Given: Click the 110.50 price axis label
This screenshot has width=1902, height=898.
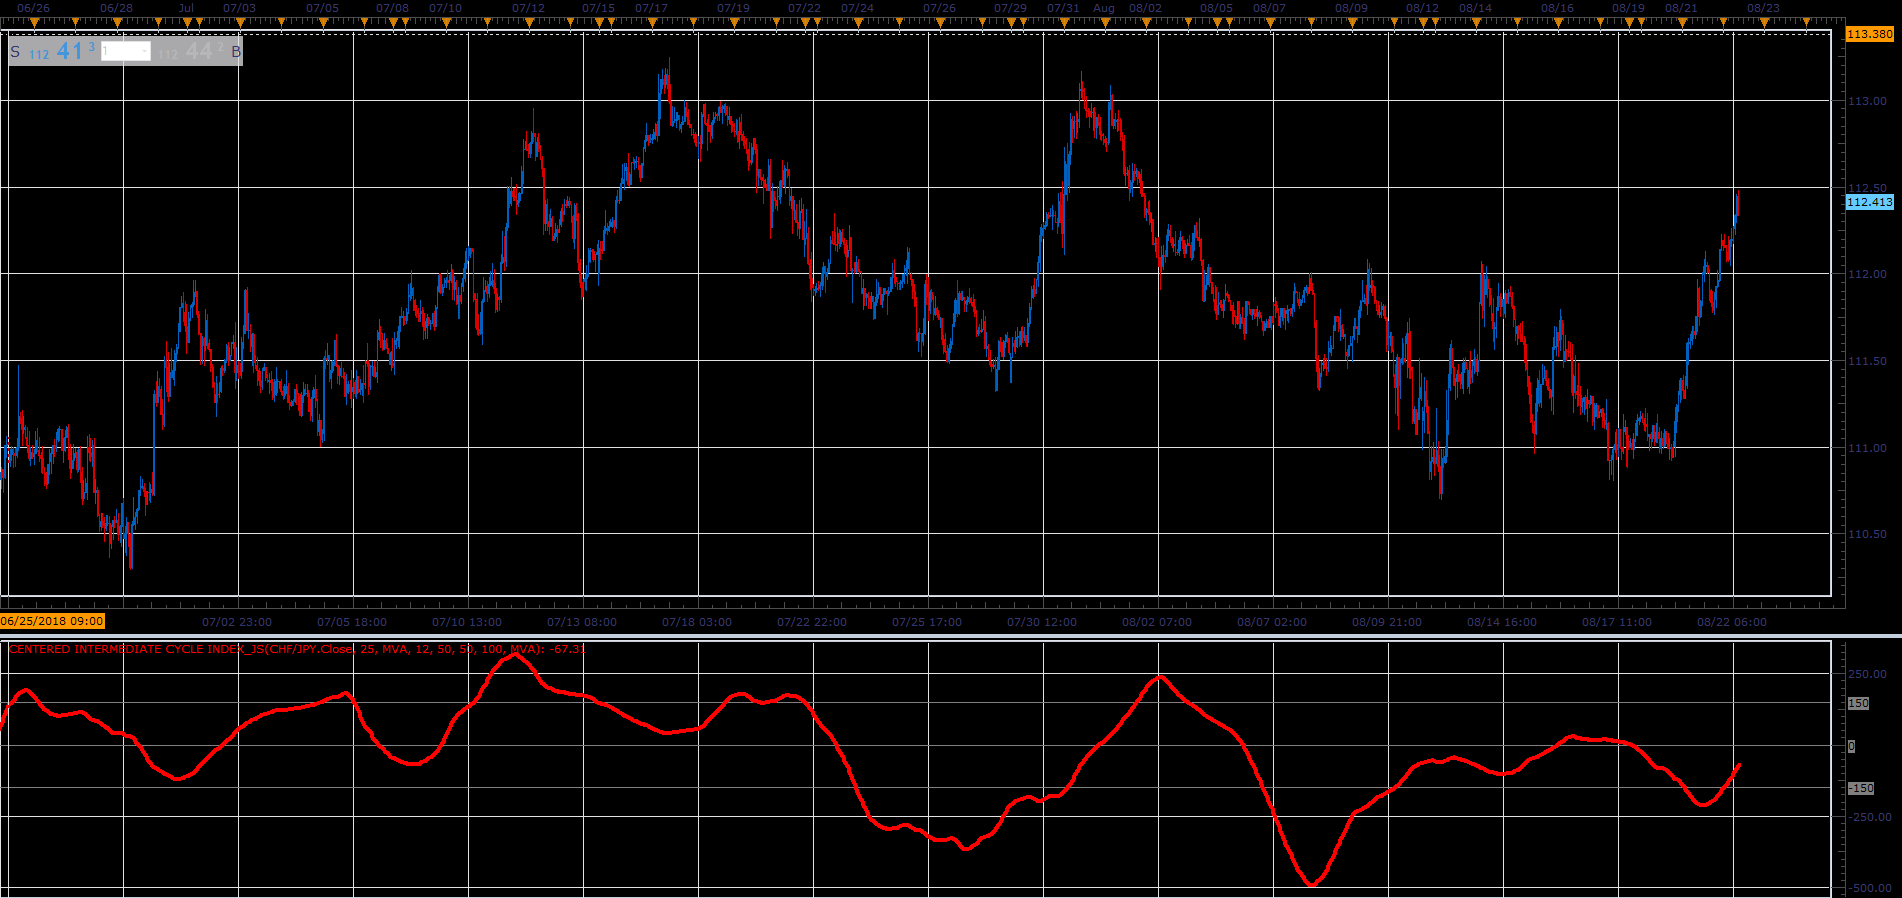Looking at the screenshot, I should [x=1867, y=534].
